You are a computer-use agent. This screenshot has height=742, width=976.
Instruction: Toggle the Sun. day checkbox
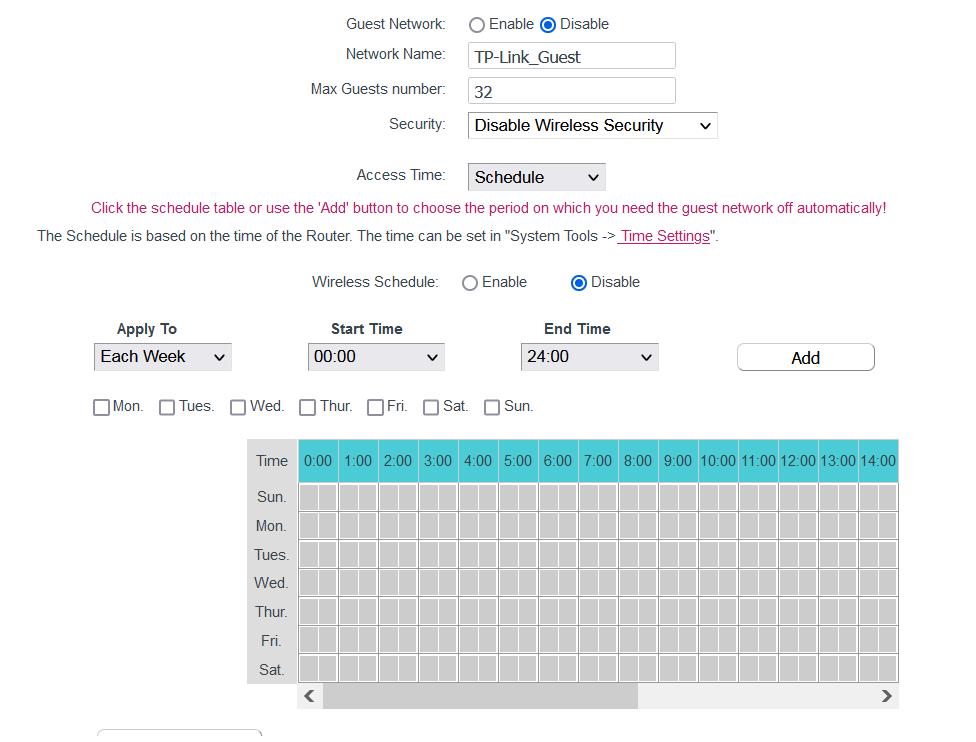492,407
